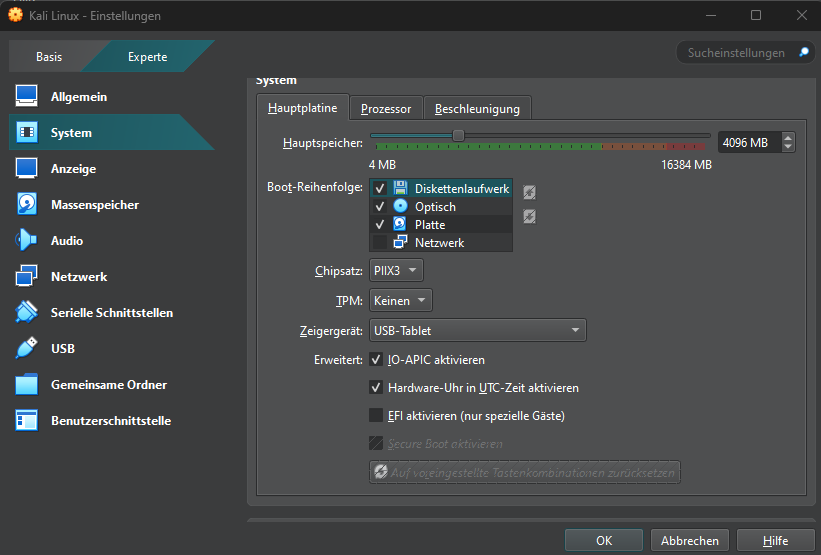Open the Netzwerk adapter icon
This screenshot has height=555, width=821.
click(27, 277)
